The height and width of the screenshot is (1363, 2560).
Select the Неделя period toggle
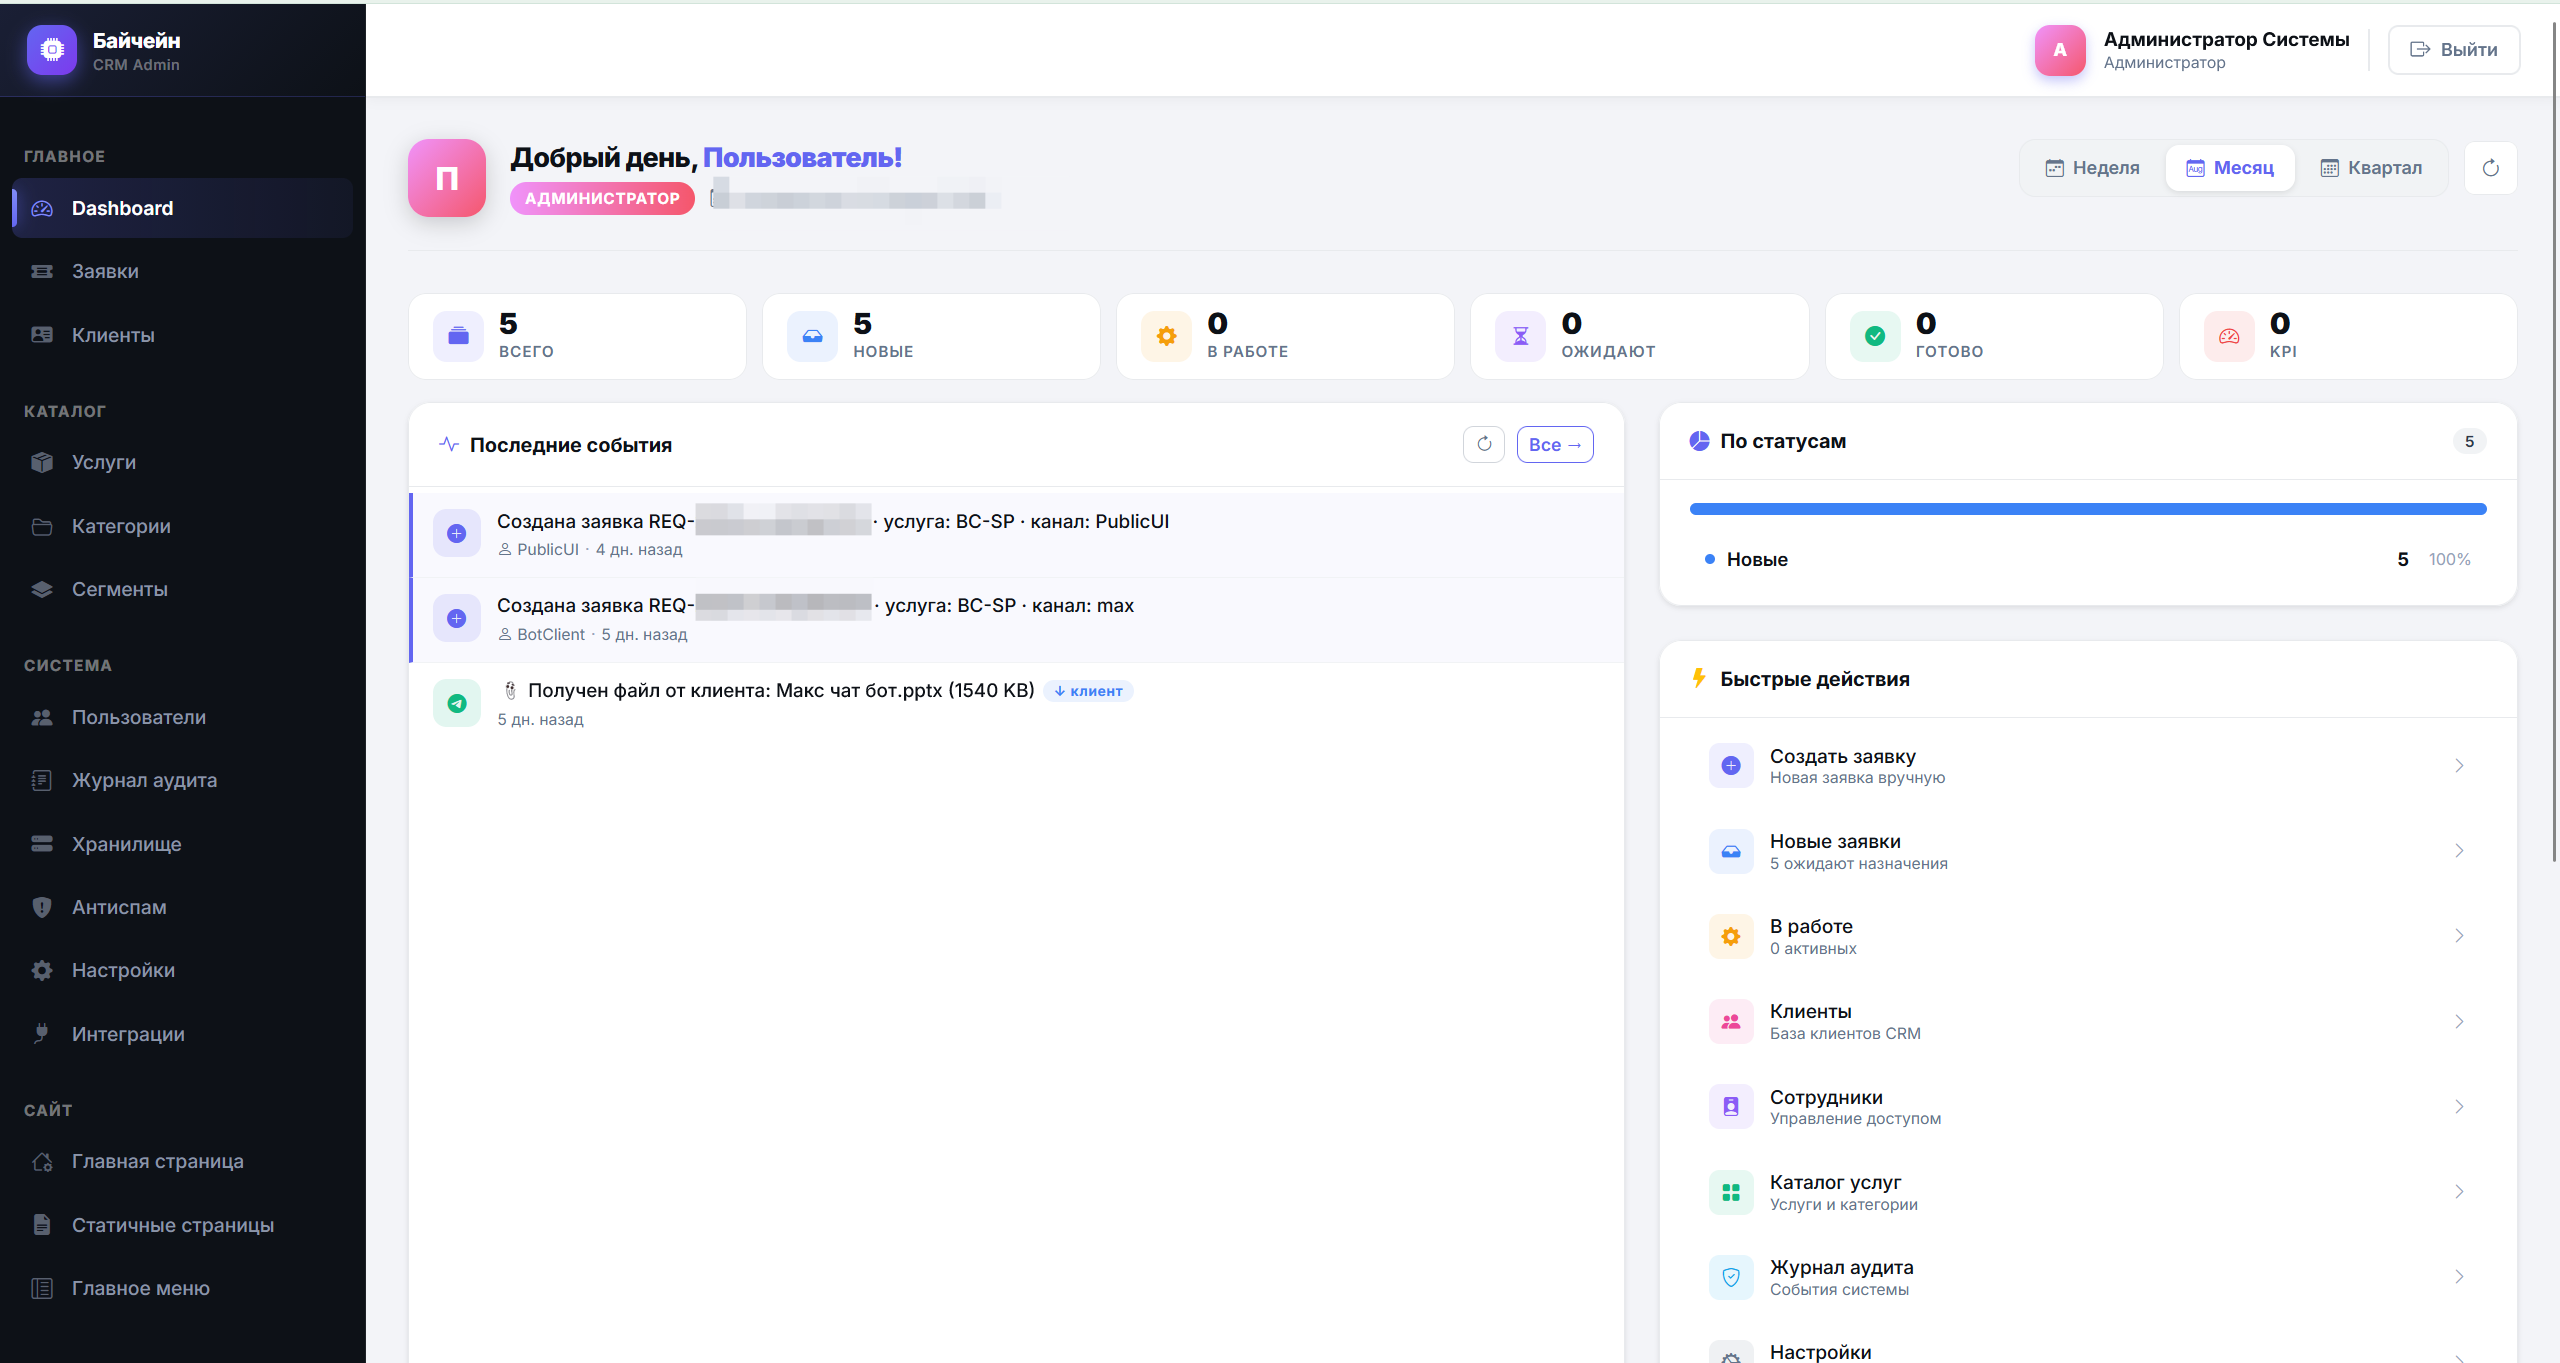tap(2092, 168)
